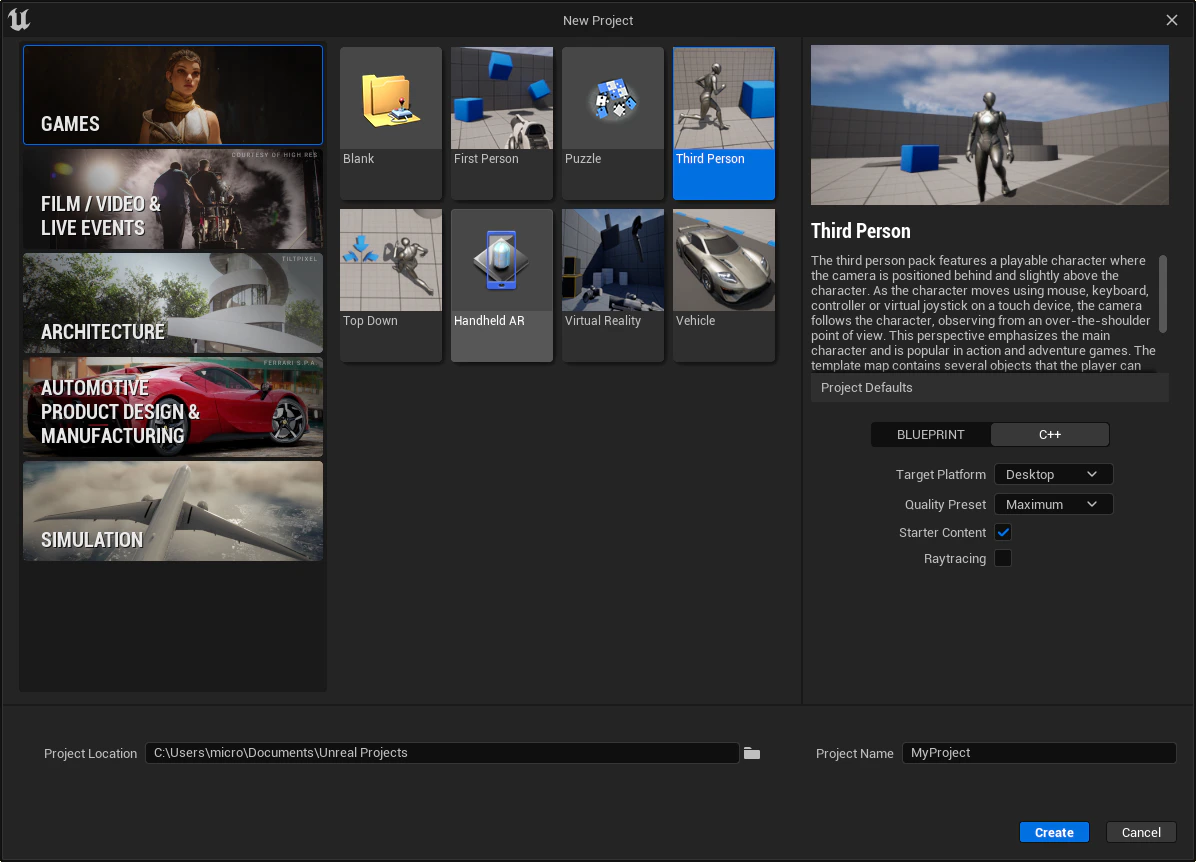Choose the Handheld AR template
This screenshot has height=862, width=1196.
click(x=502, y=262)
